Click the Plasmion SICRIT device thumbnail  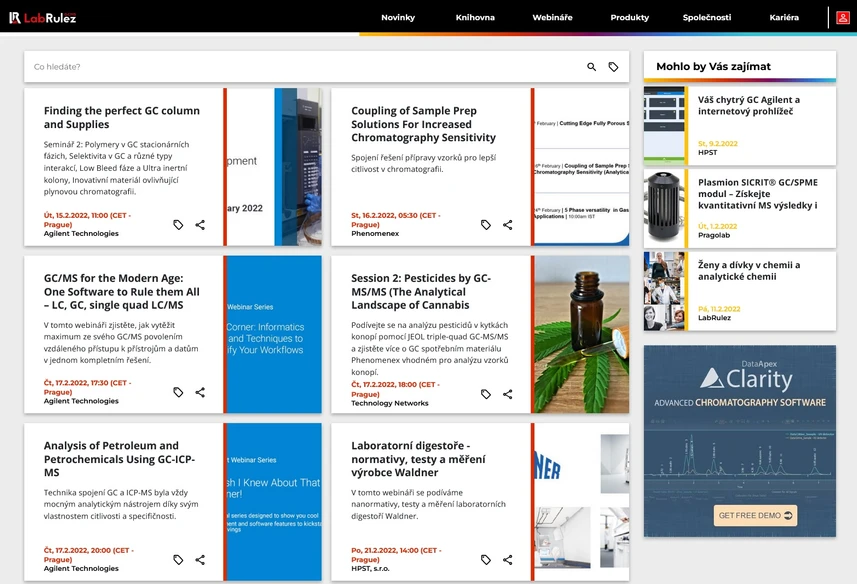pos(664,209)
